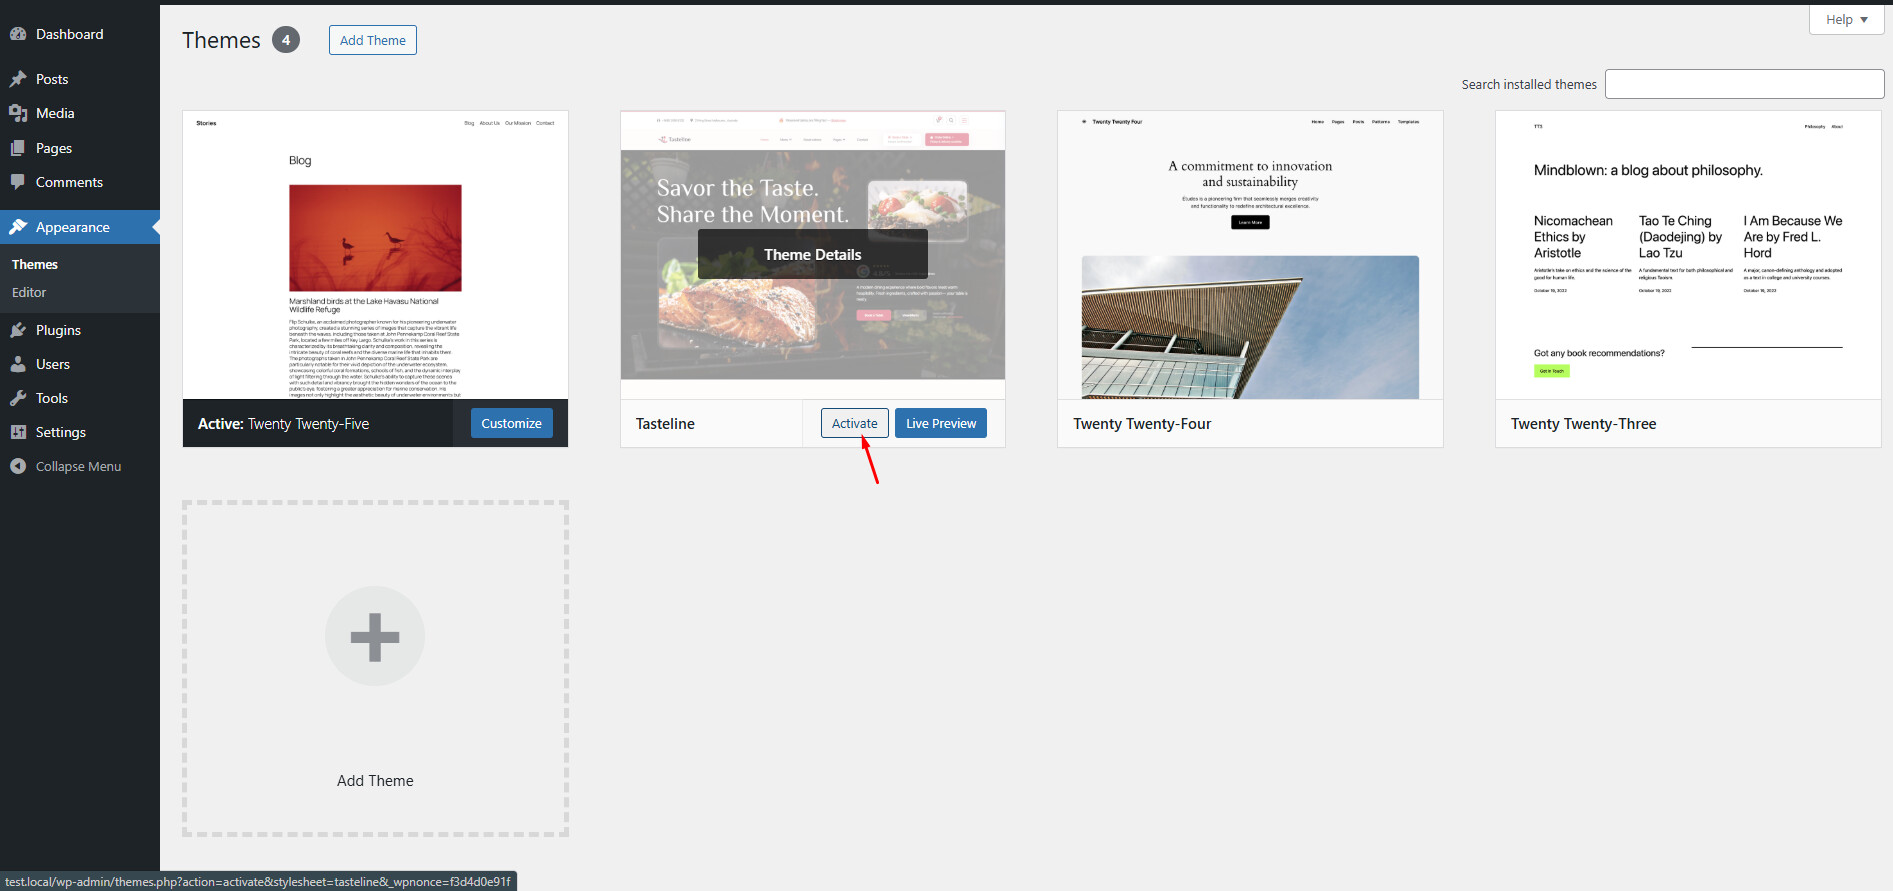Click the Comments speech bubble icon
1893x891 pixels.
pyautogui.click(x=18, y=182)
